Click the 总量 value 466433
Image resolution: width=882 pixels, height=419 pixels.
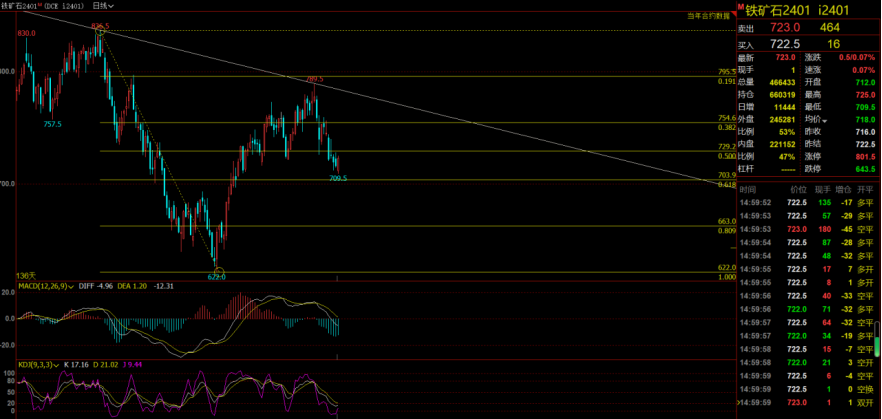tap(782, 82)
